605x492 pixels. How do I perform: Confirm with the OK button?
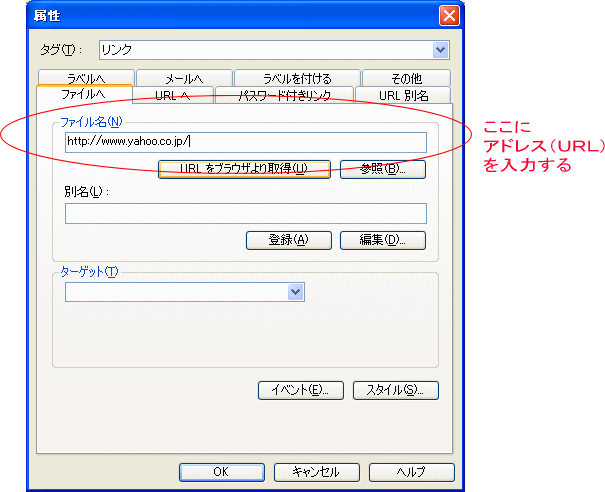[221, 472]
